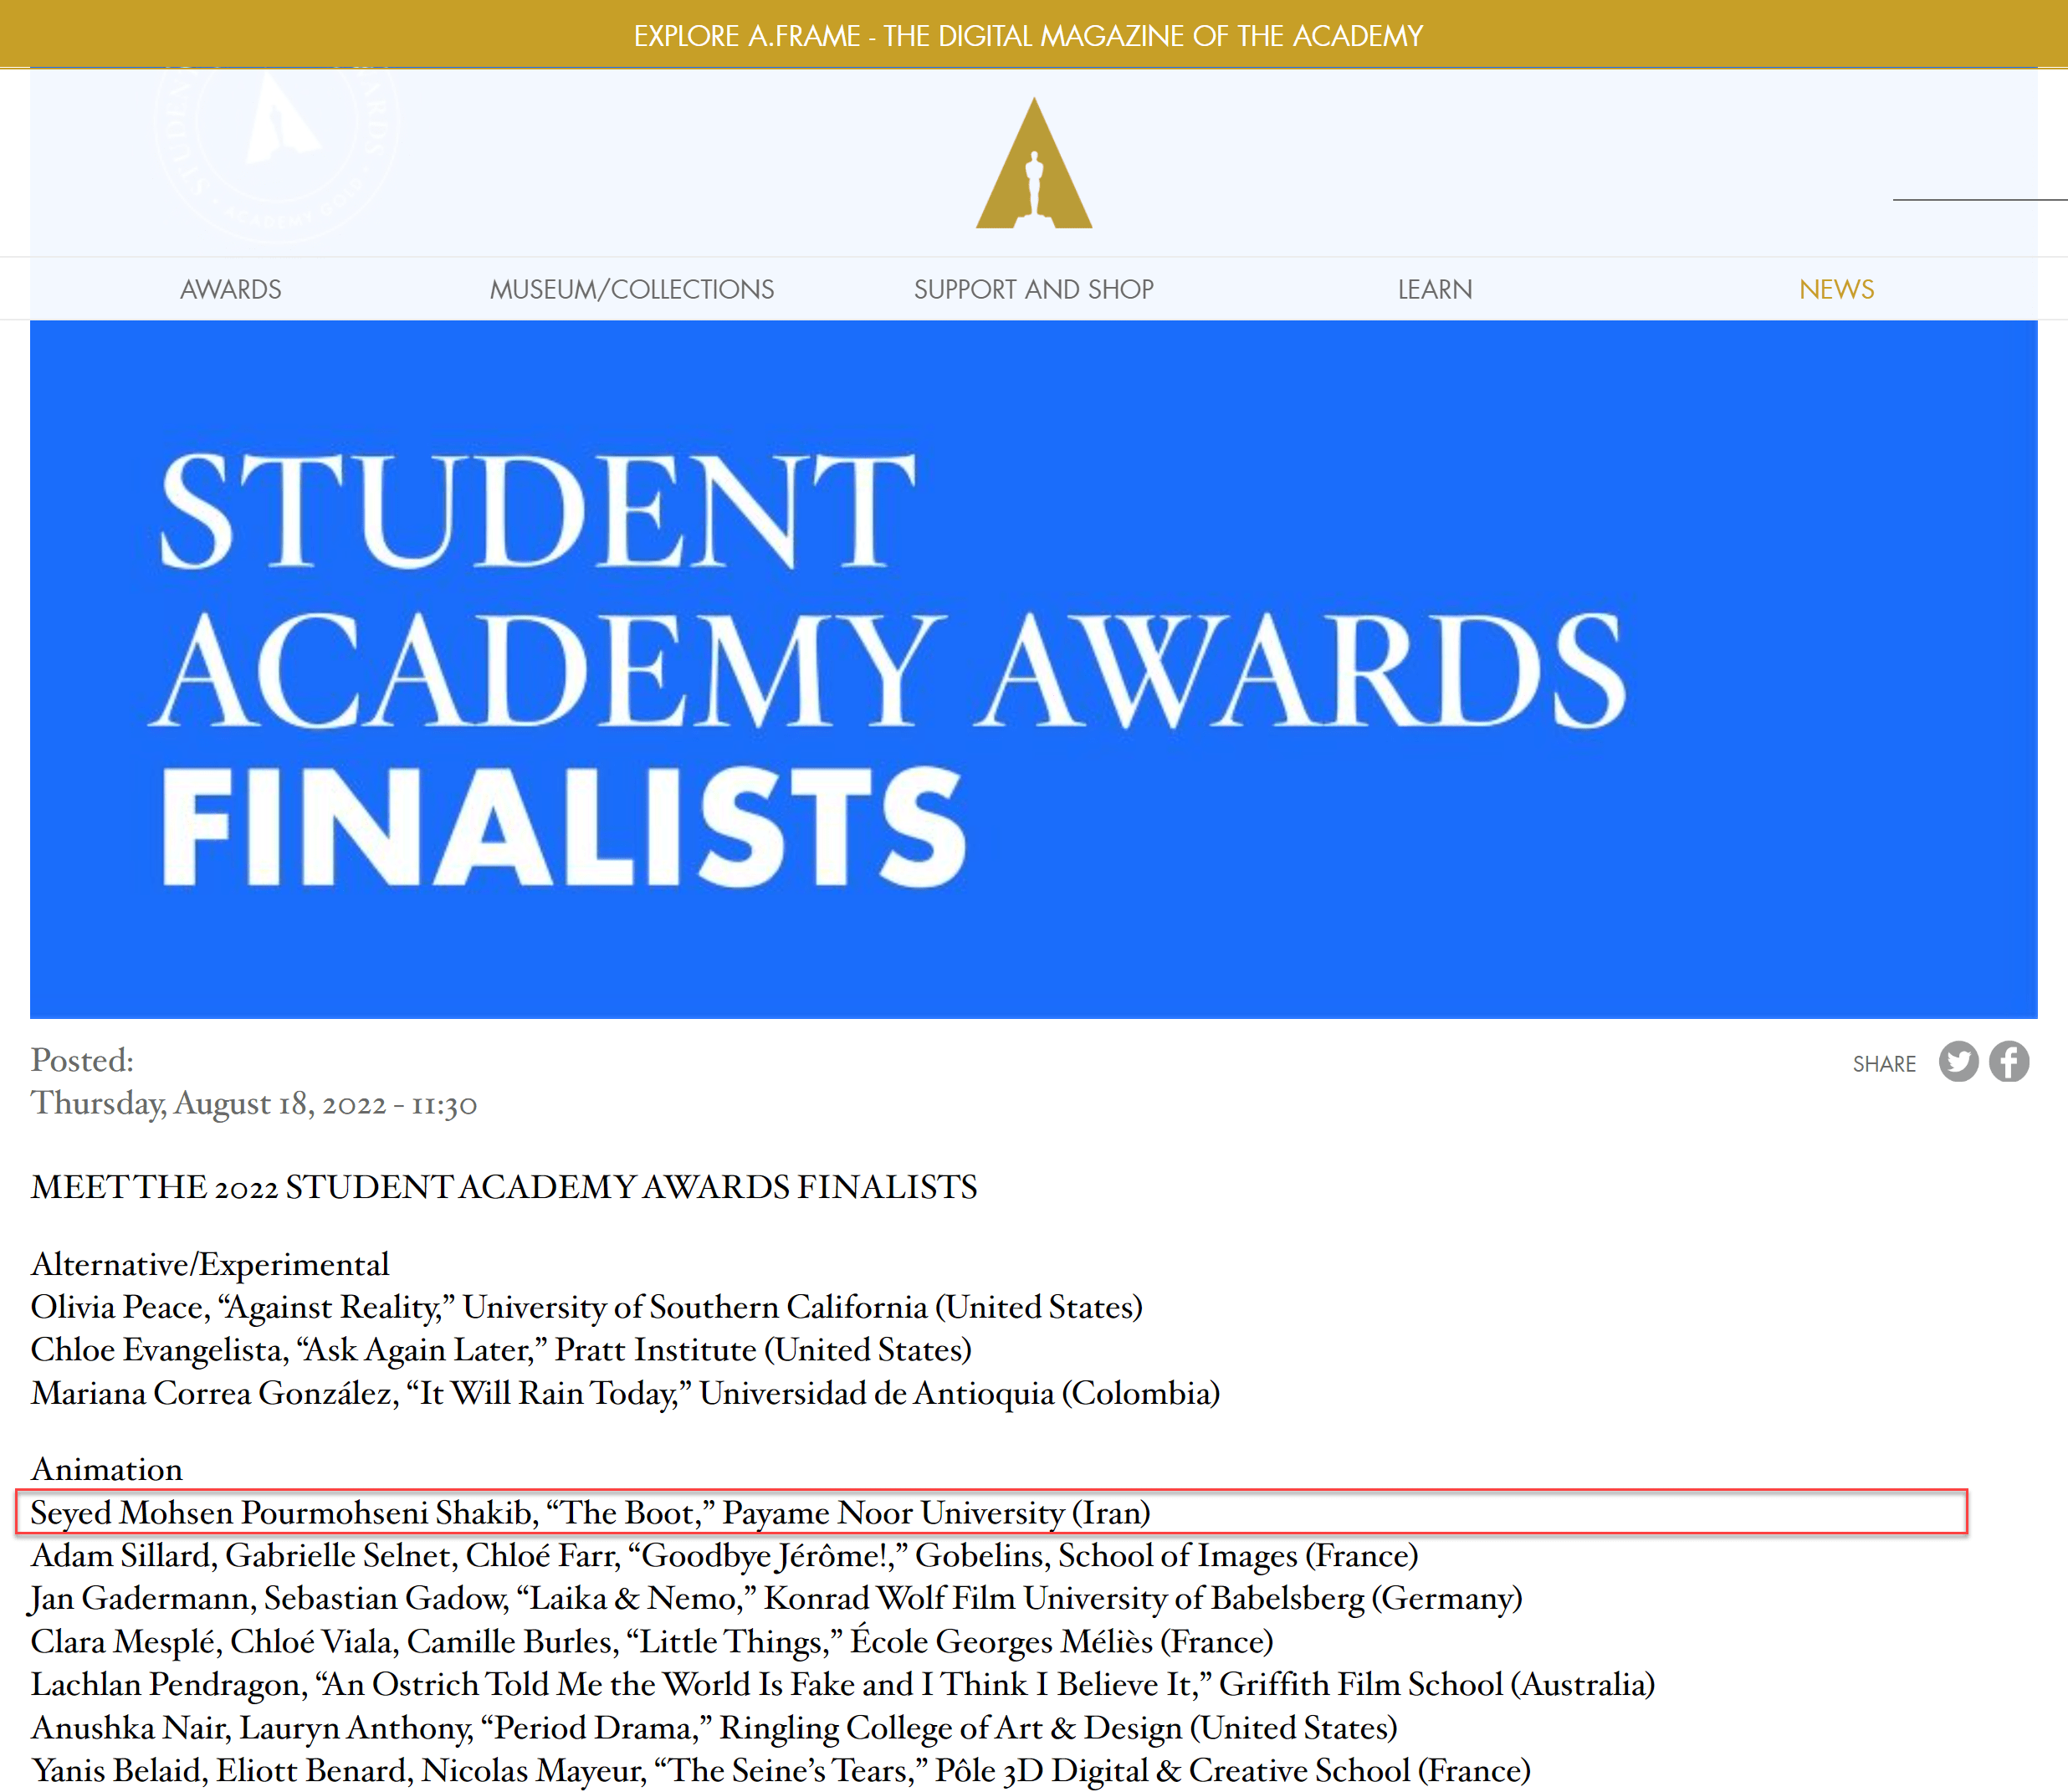Open the Museum/Collections menu
The image size is (2068, 1792).
[631, 289]
